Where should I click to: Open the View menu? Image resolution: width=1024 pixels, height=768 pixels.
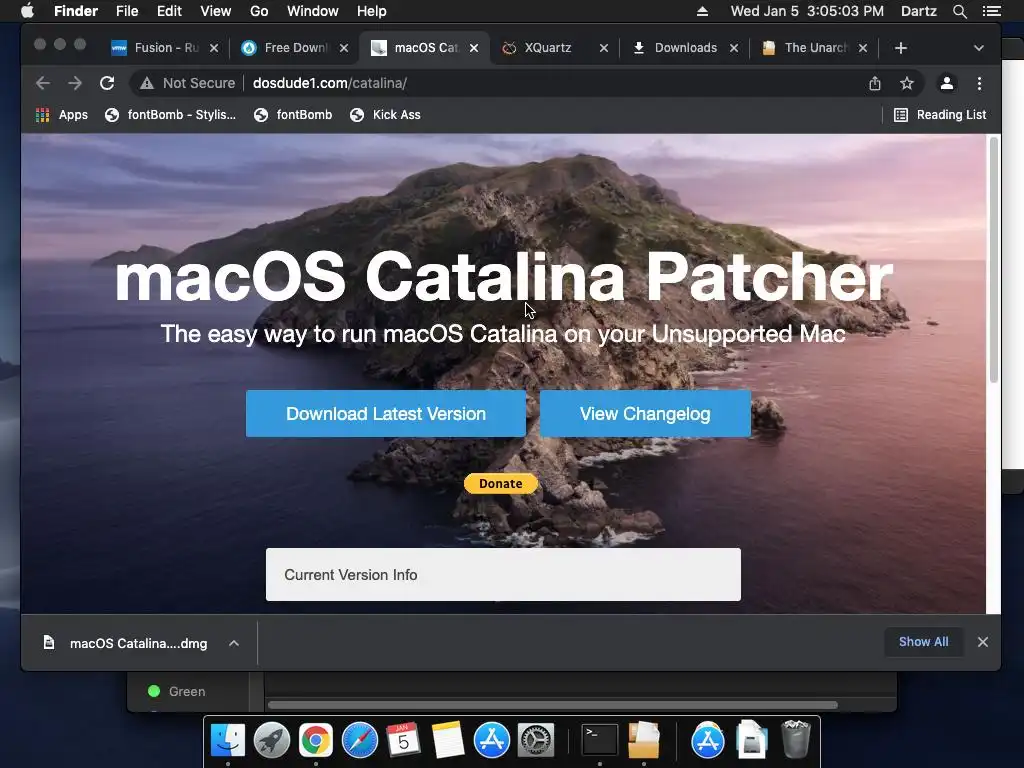216,11
